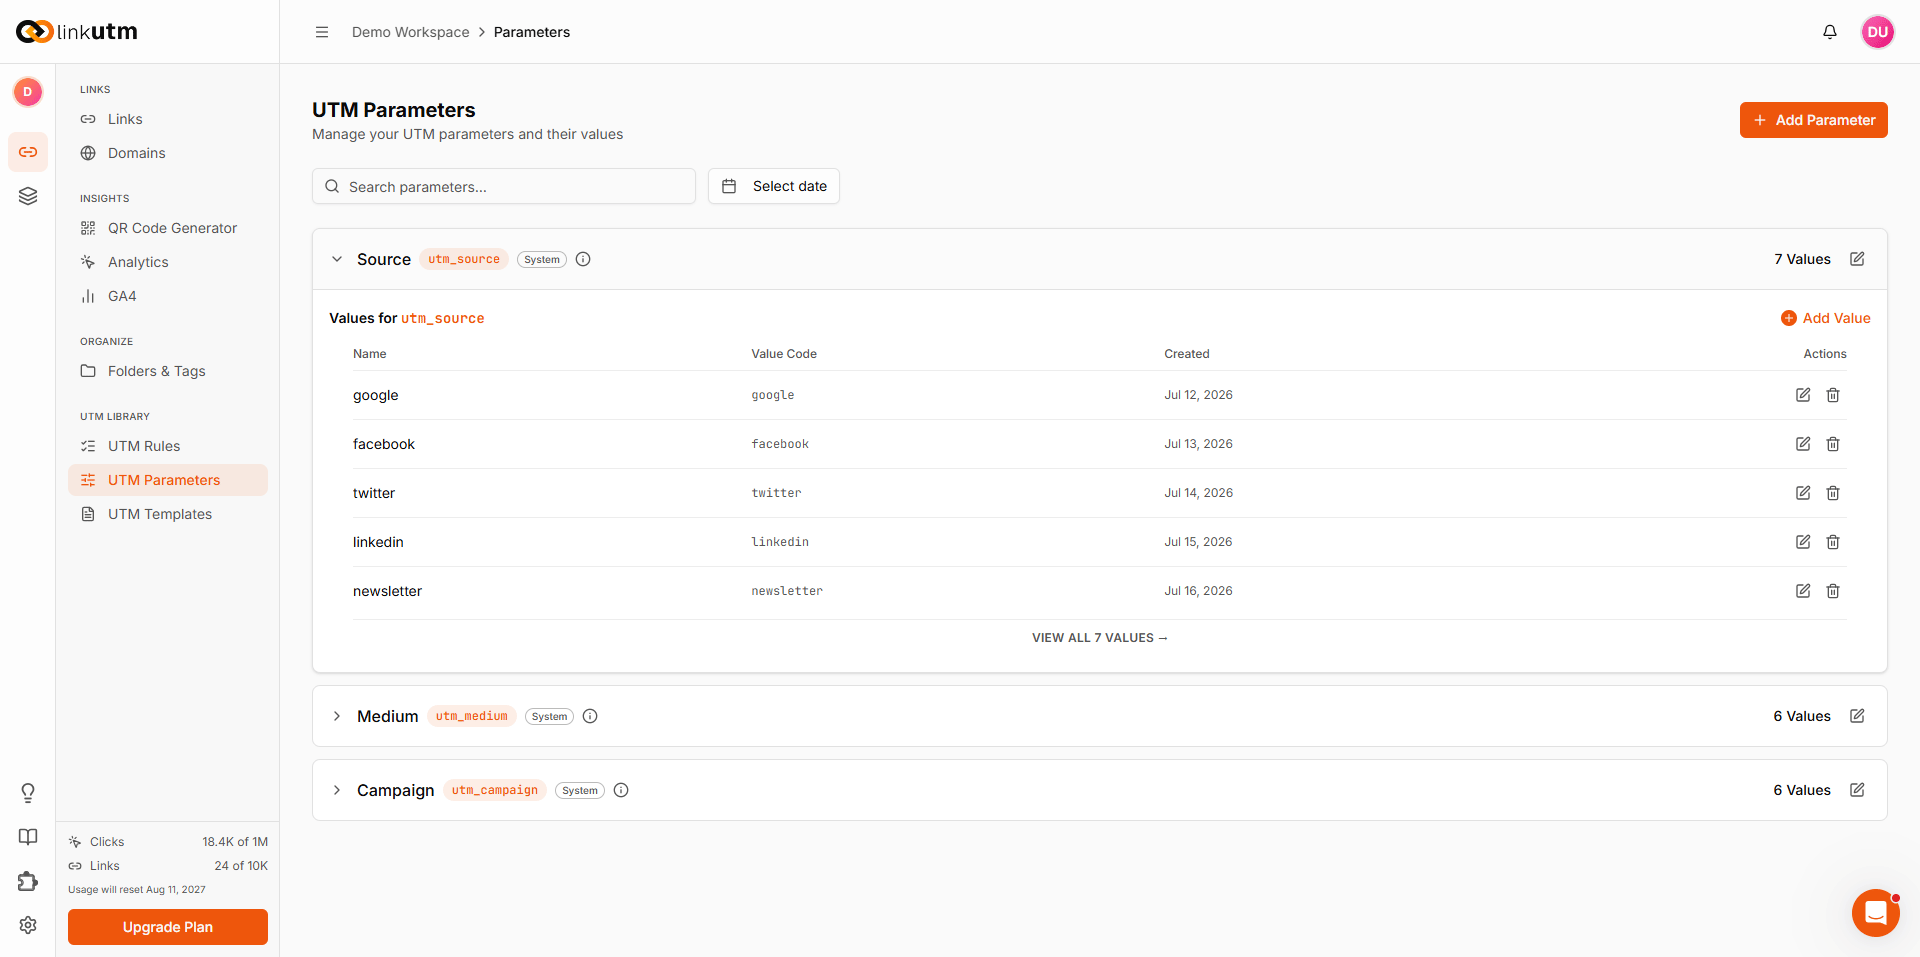Viewport: 1920px width, 957px height.
Task: Edit the Medium parameter
Action: 1857,716
